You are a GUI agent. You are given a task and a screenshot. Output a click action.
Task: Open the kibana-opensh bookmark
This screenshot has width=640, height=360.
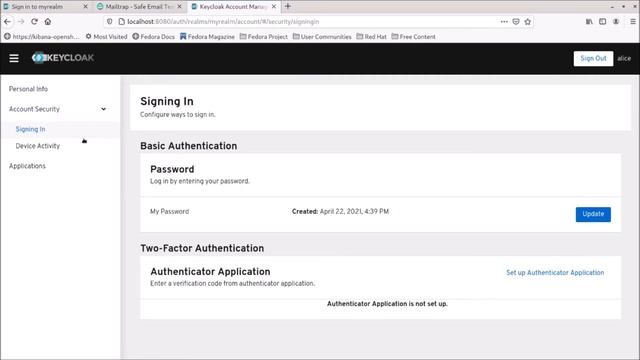click(42, 37)
